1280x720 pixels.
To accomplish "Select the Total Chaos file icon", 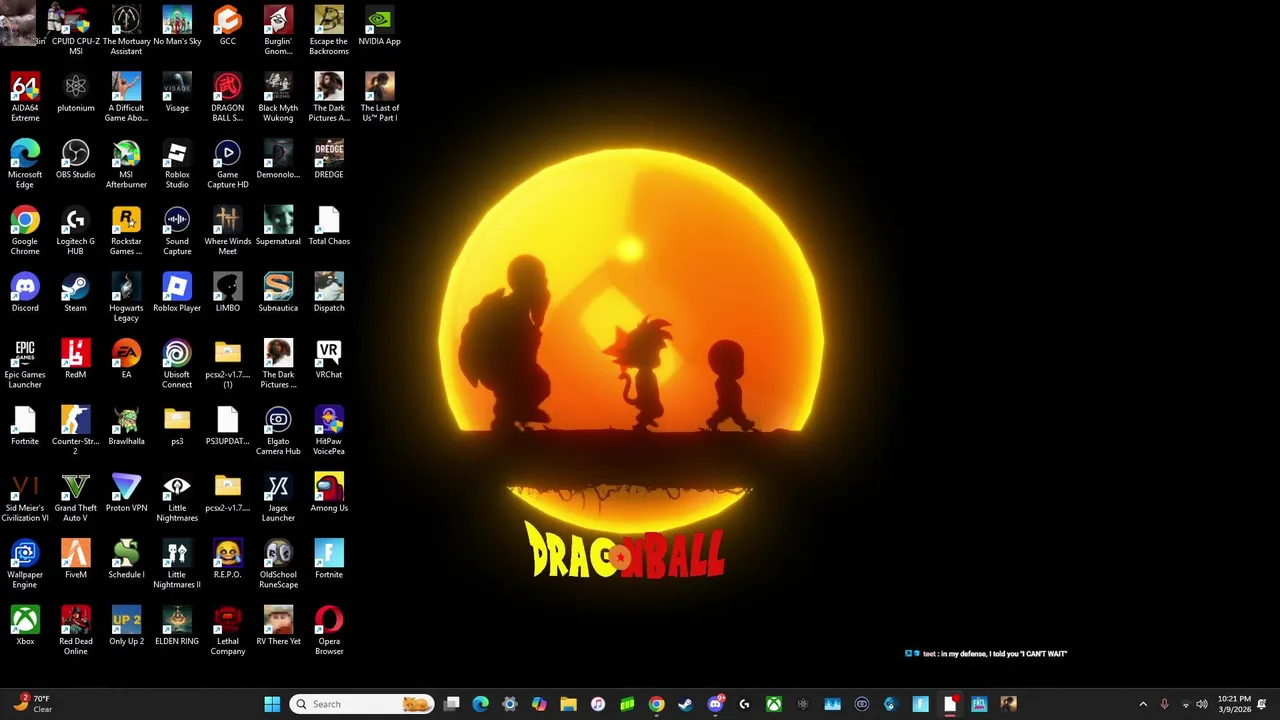I will click(x=329, y=226).
